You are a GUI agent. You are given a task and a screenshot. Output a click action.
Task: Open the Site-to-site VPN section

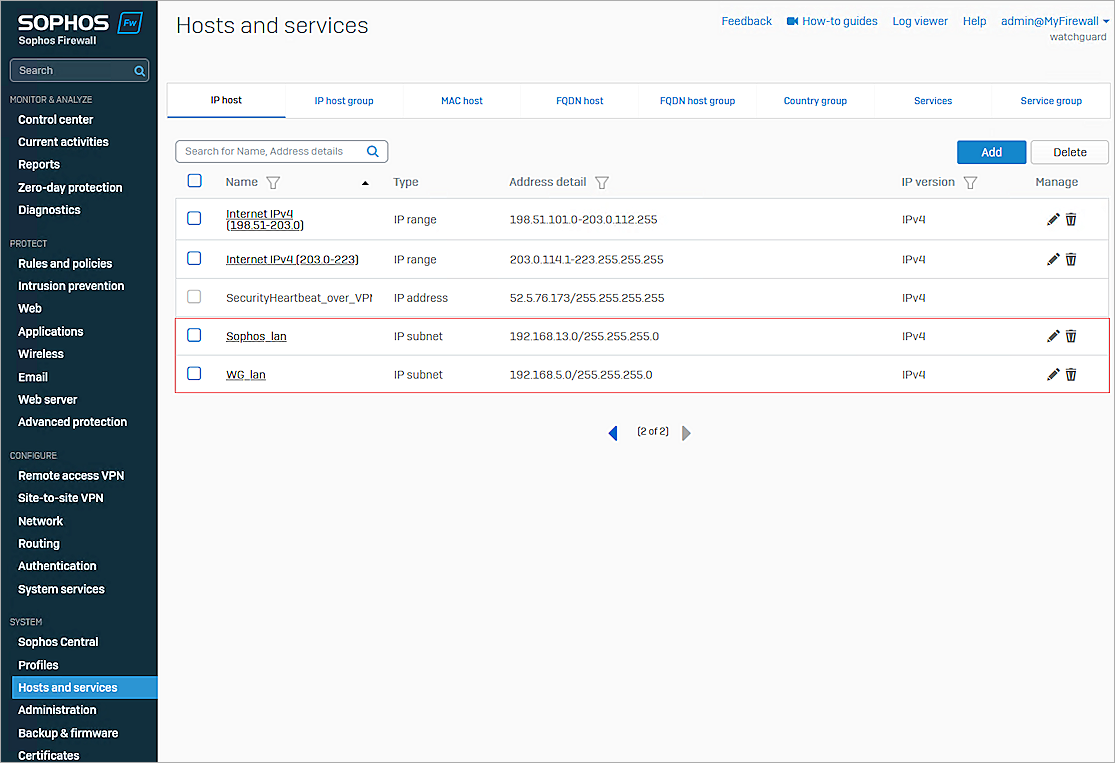click(x=62, y=497)
